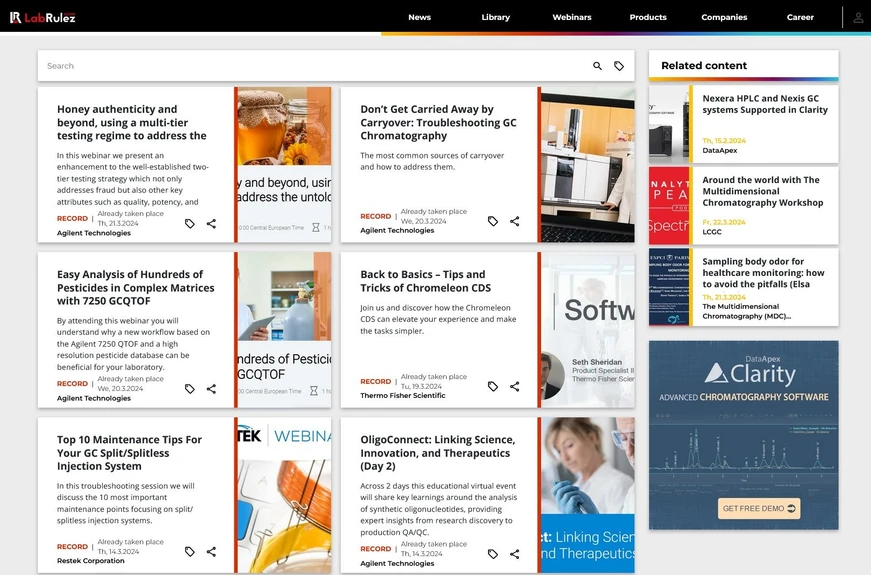The image size is (871, 575).
Task: Open the Webinars menu
Action: (572, 17)
